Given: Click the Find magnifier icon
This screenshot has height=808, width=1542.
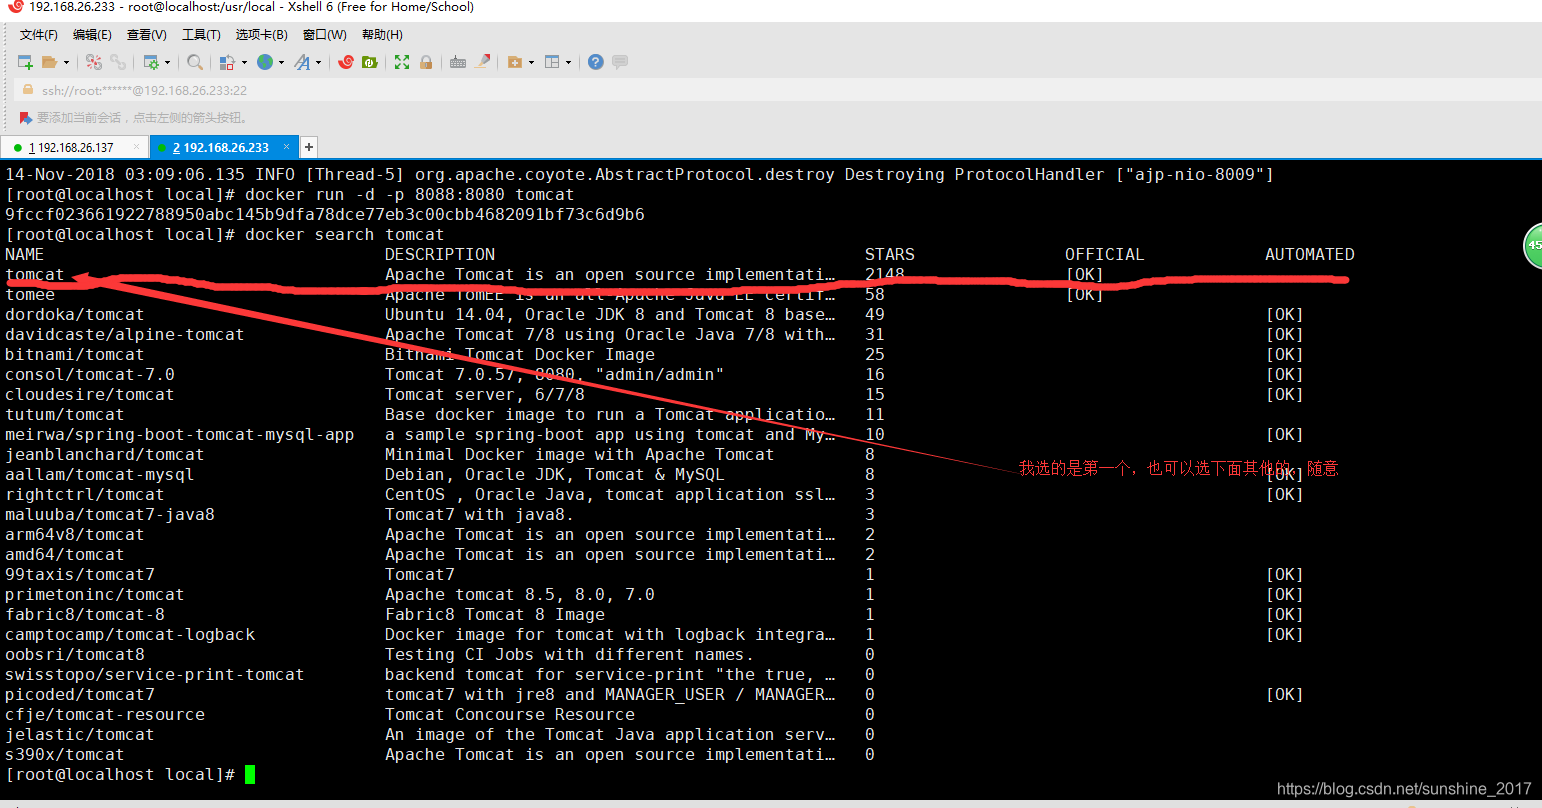Looking at the screenshot, I should (195, 62).
